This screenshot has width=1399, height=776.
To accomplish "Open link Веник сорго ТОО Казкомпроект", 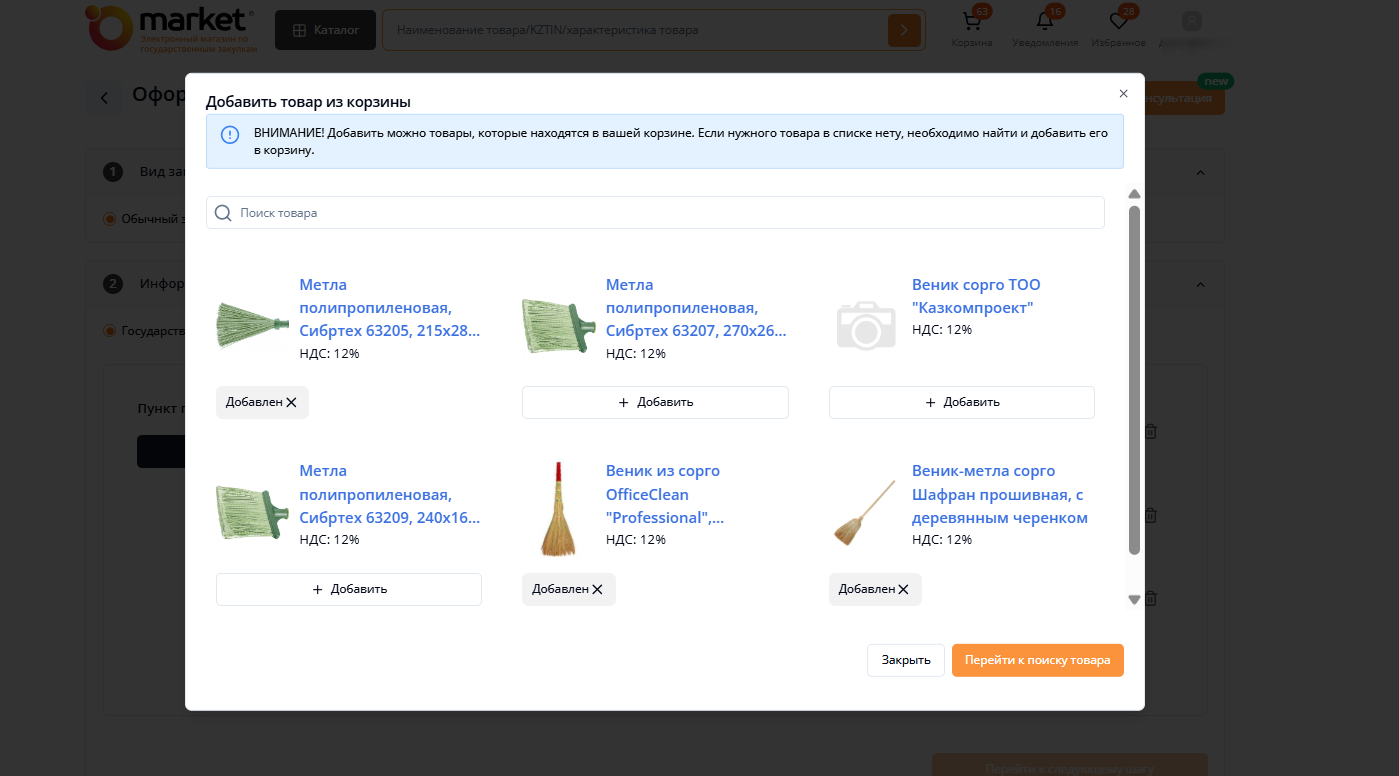I will [977, 296].
